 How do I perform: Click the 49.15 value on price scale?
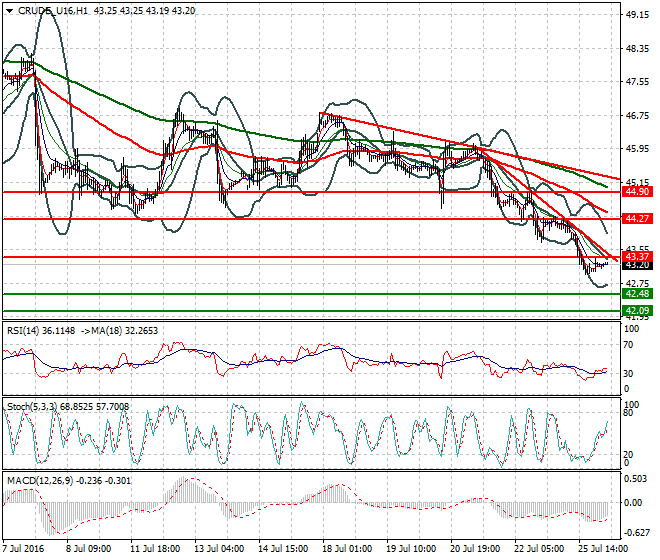pyautogui.click(x=638, y=15)
